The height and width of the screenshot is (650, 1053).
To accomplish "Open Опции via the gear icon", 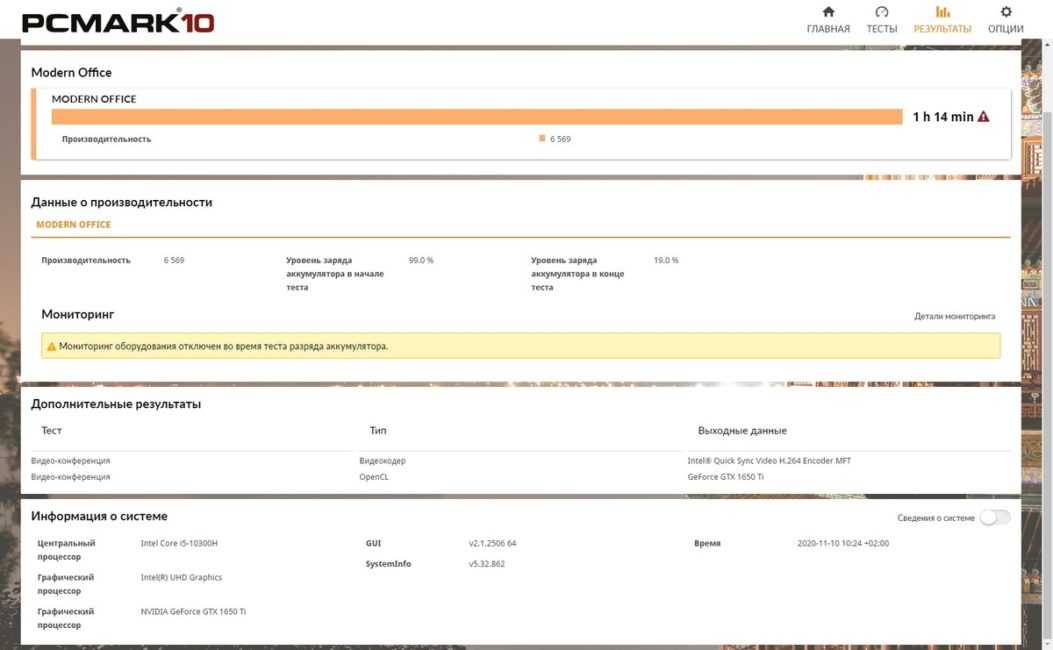I will coord(1006,12).
